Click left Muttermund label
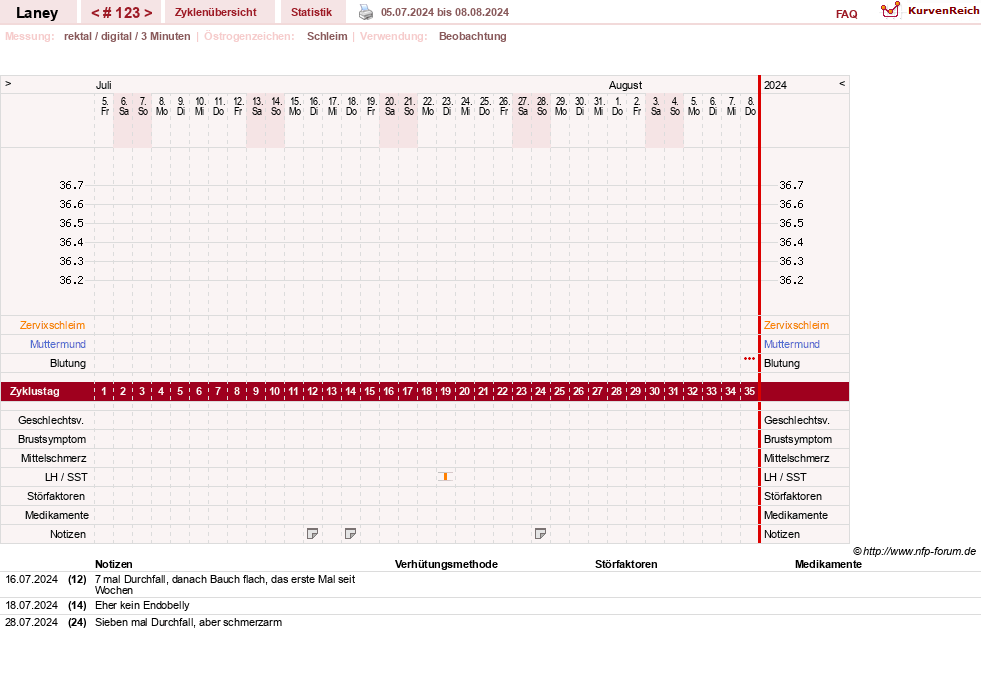 58,344
